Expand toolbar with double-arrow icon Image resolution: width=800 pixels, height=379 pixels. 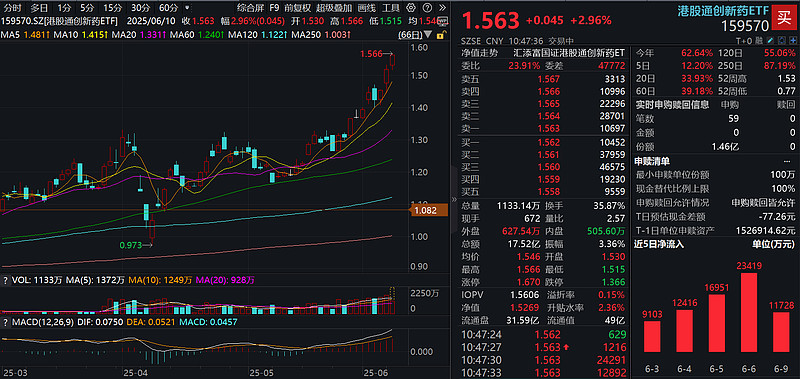click(x=442, y=8)
